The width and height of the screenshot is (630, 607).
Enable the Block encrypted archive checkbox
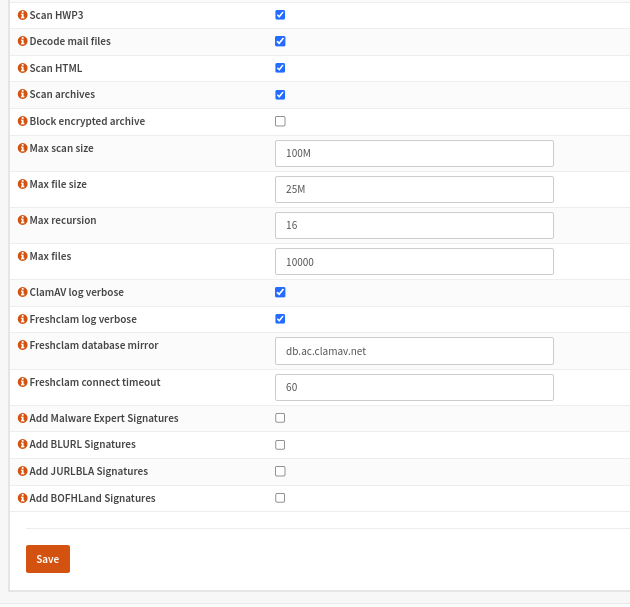[280, 122]
